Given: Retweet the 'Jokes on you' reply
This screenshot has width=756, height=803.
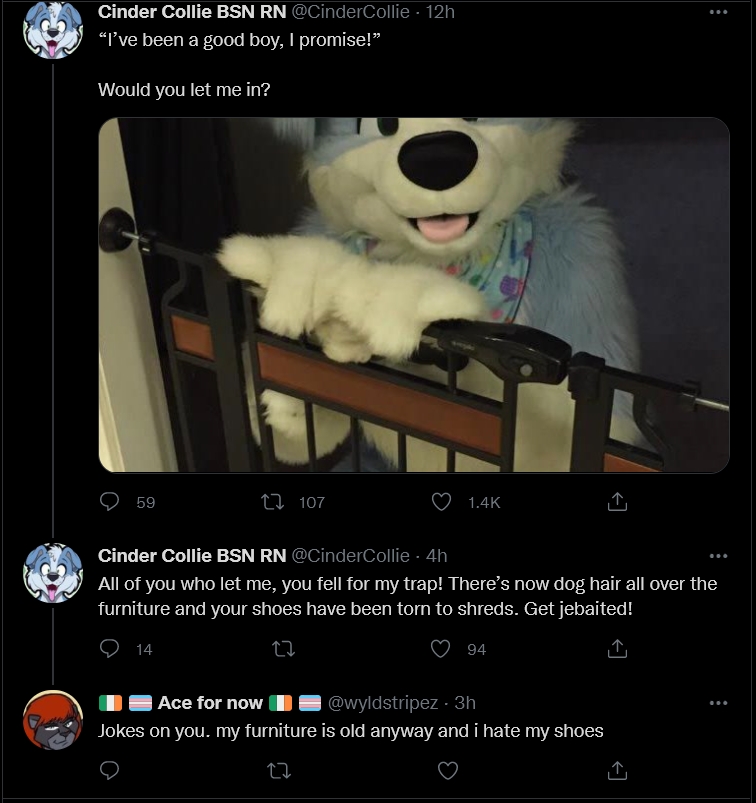Looking at the screenshot, I should [279, 770].
